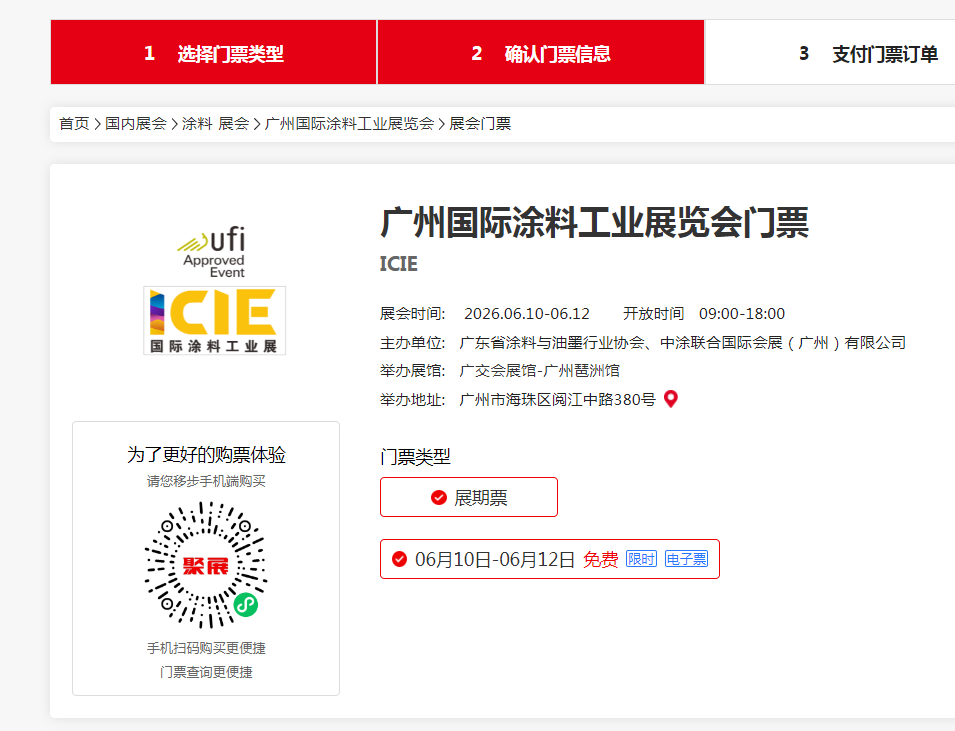Go to step 1 选择门票类型

pyautogui.click(x=213, y=54)
